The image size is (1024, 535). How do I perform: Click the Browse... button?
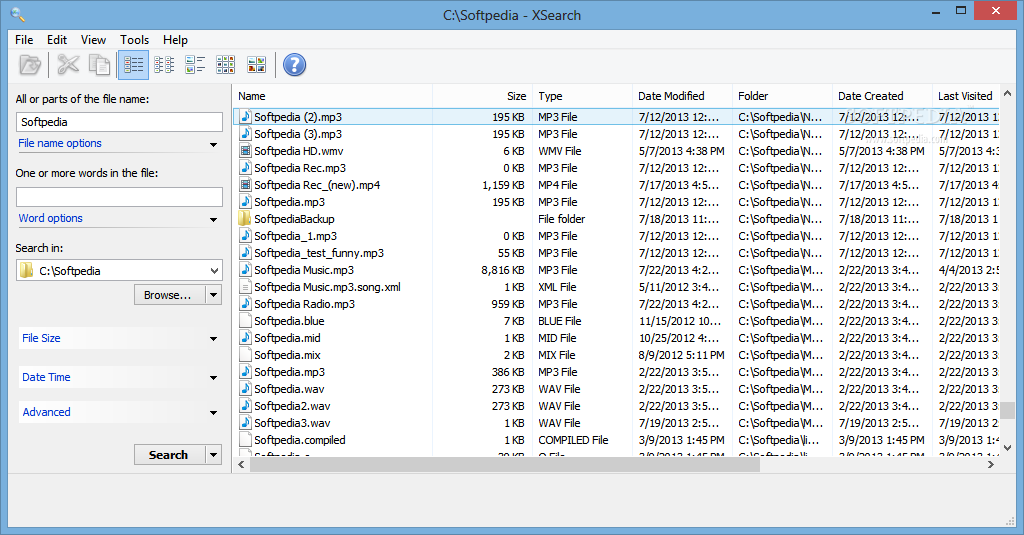coord(170,295)
